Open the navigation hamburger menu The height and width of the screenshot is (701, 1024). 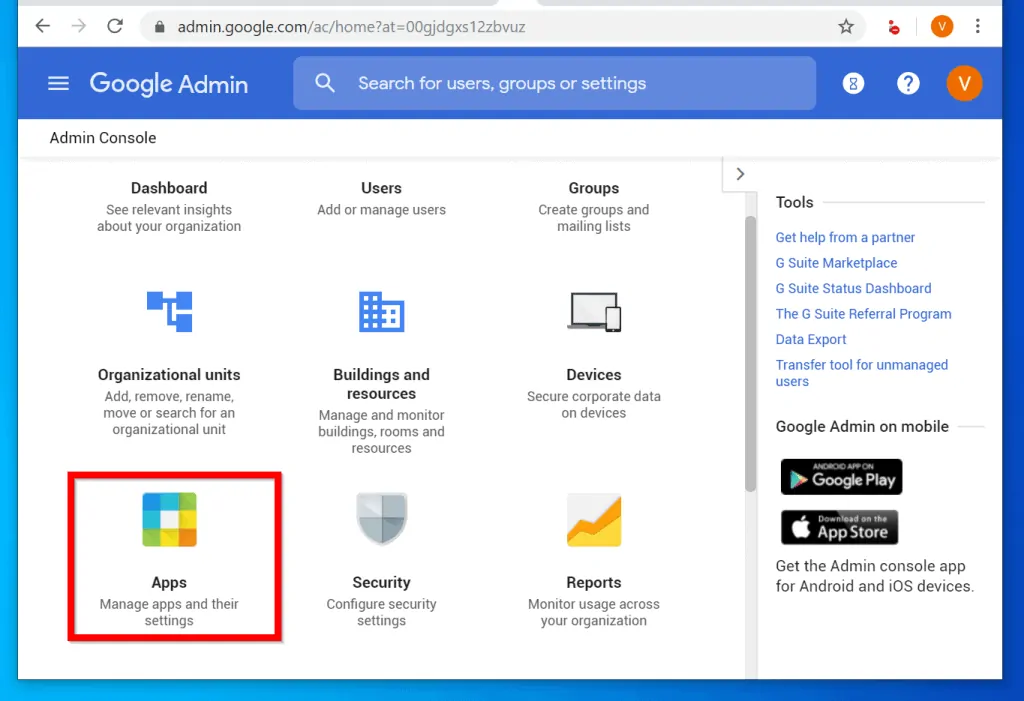(58, 83)
